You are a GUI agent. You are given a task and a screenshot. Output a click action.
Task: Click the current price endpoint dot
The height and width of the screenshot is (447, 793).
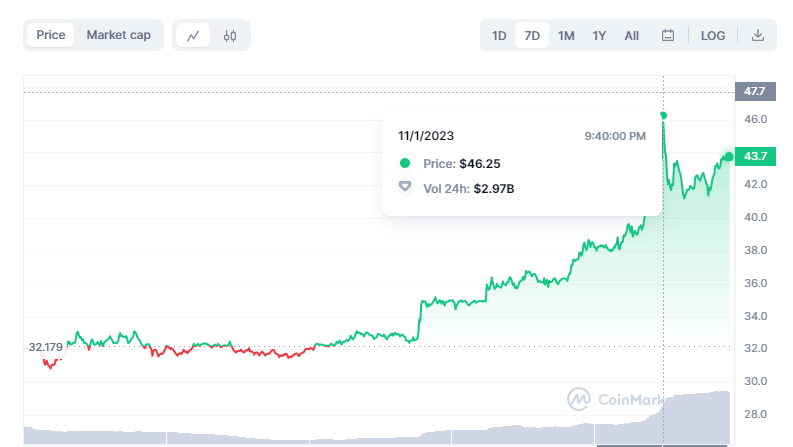[x=729, y=156]
